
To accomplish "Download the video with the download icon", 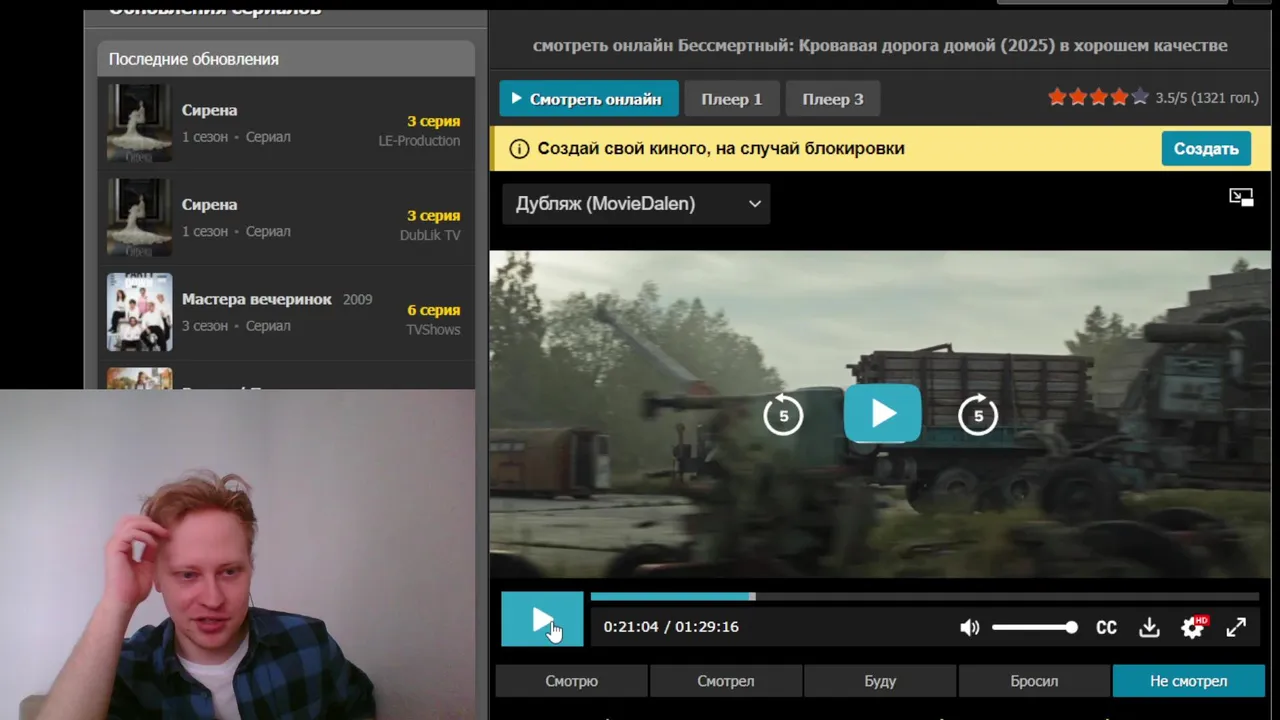I will [x=1149, y=627].
